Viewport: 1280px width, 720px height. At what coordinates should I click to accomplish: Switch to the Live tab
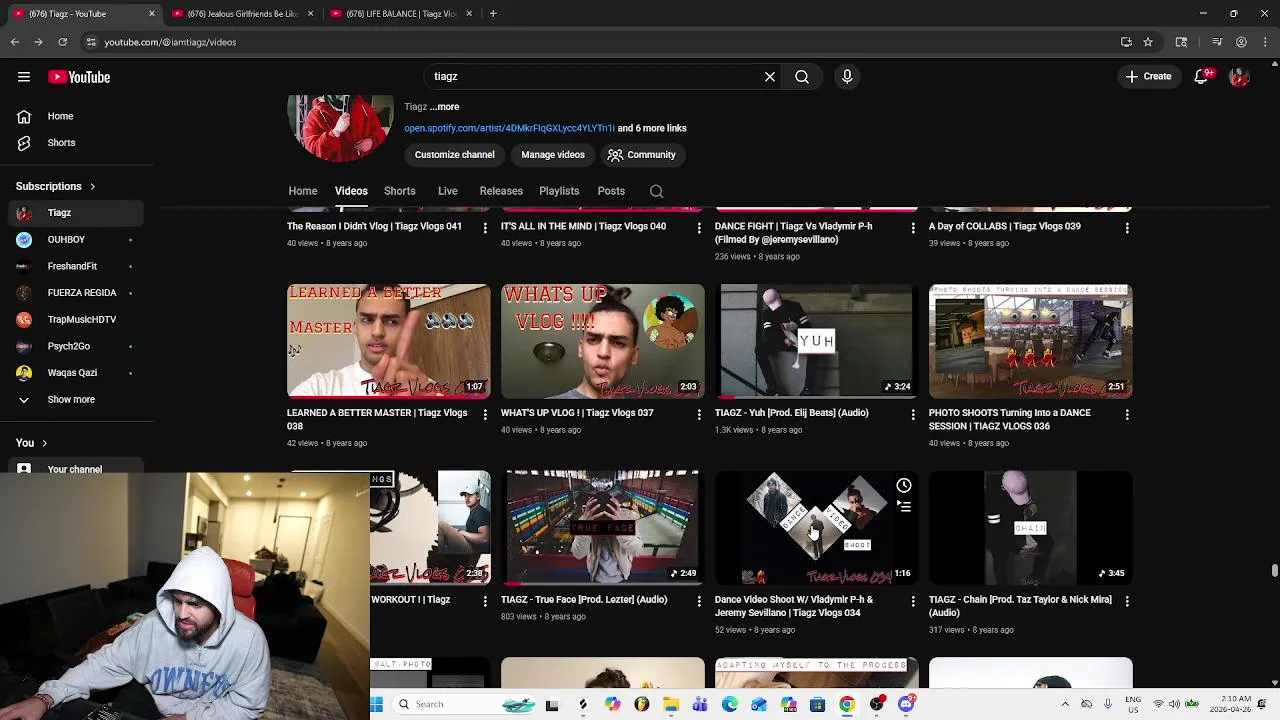pyautogui.click(x=448, y=191)
